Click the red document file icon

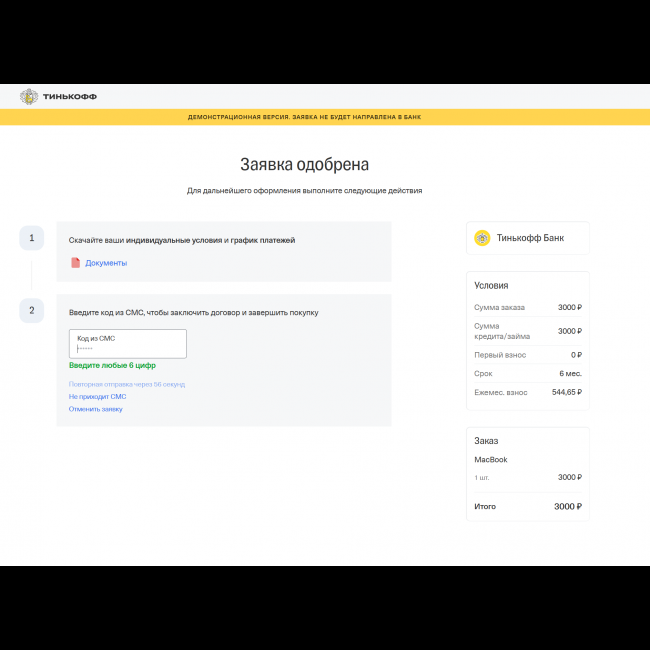[x=75, y=263]
